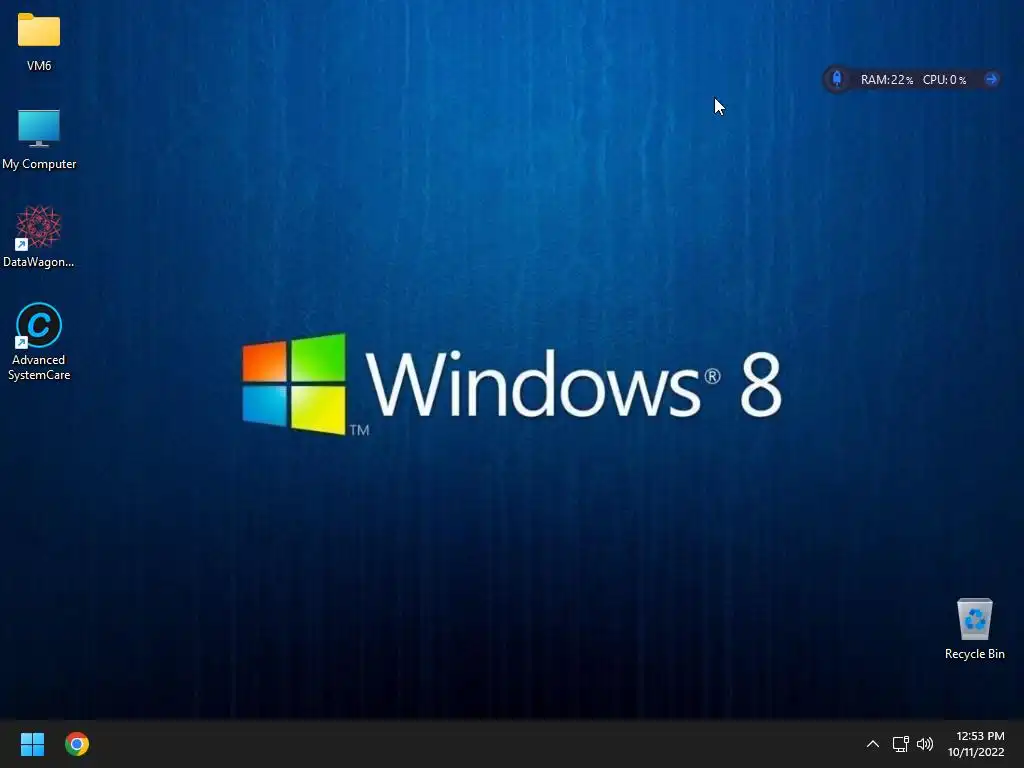Select the Recycle Bin icon
1024x768 pixels.
(x=974, y=619)
